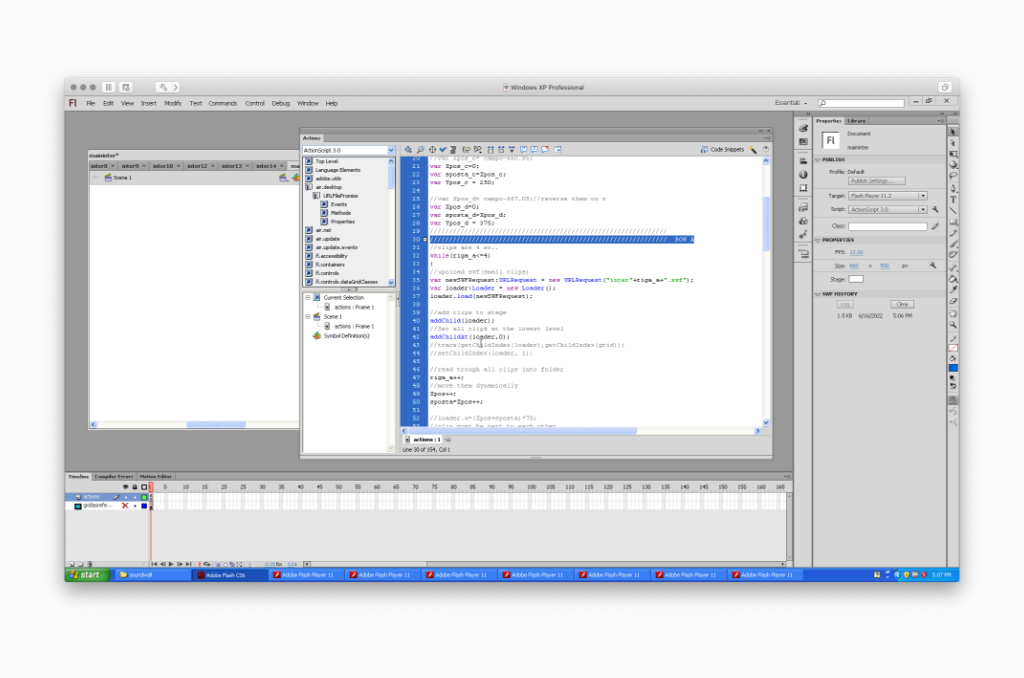Click the Actions panel help icon
Image resolution: width=1024 pixels, height=678 pixels.
(765, 150)
